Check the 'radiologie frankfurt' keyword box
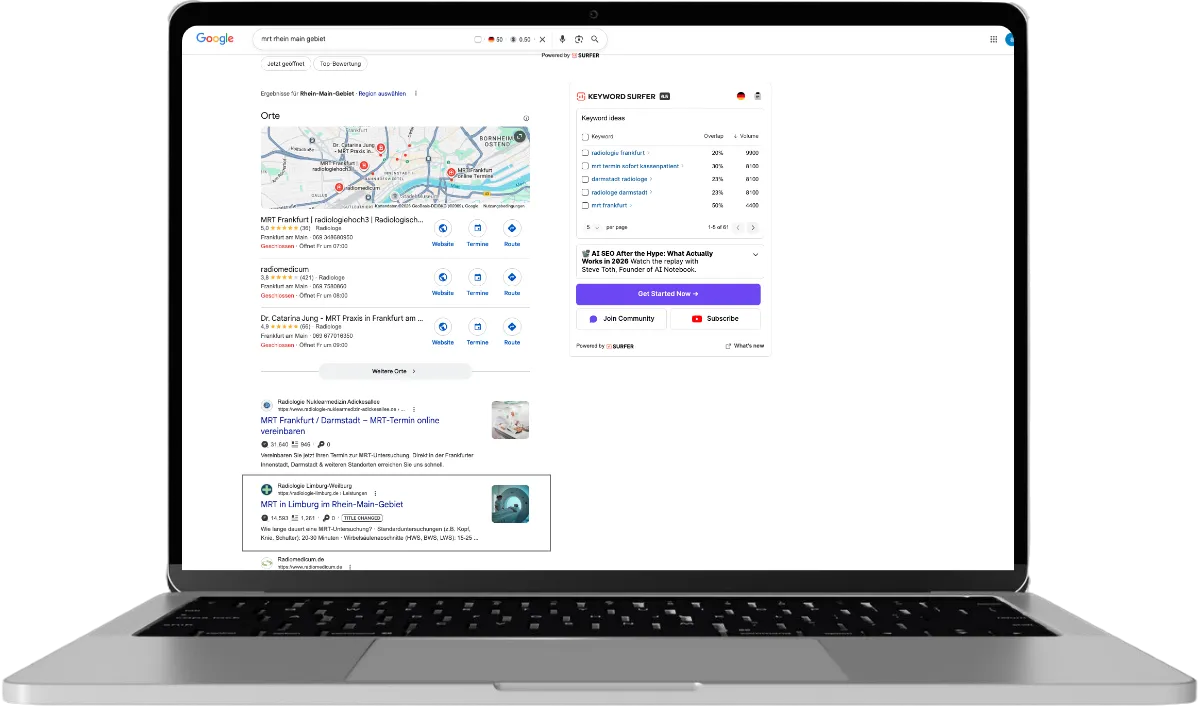This screenshot has width=1202, height=712. coord(585,153)
